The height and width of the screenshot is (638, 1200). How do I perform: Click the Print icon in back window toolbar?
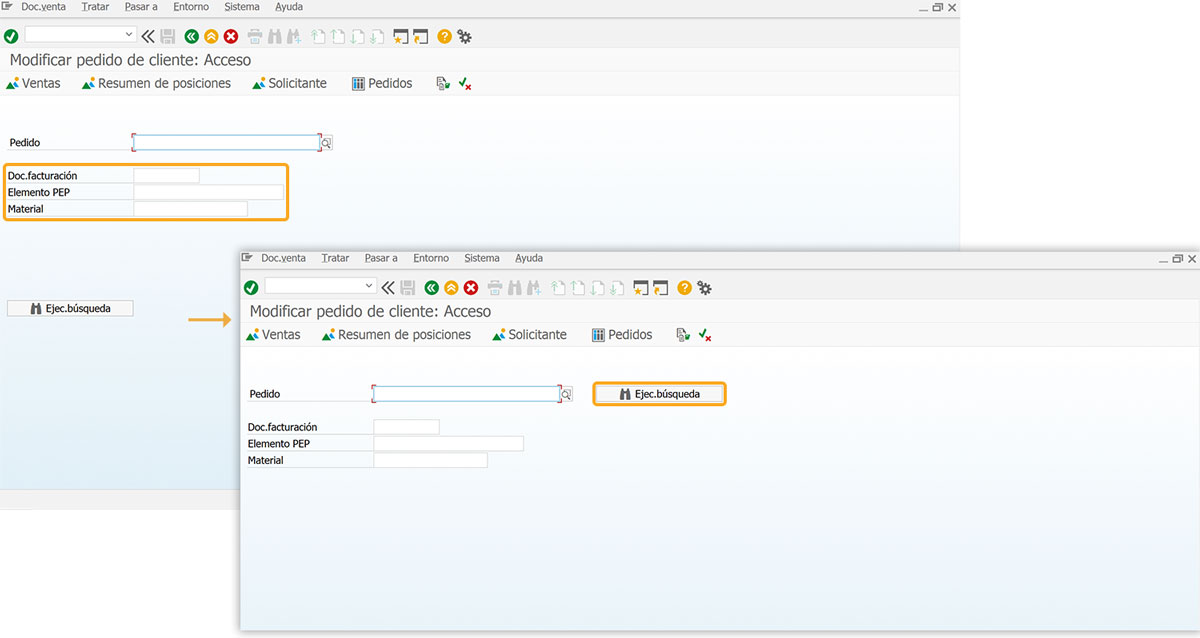tap(255, 36)
